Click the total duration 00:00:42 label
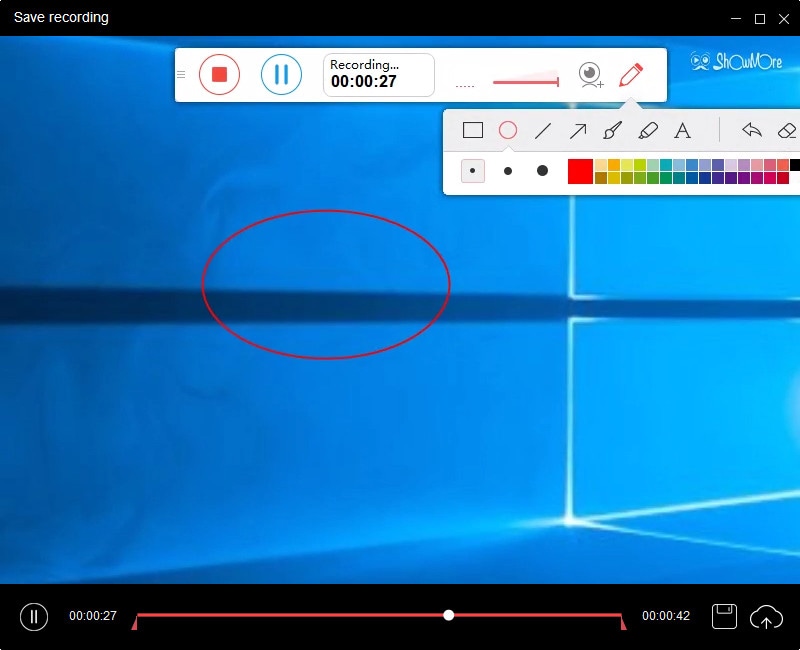 [666, 616]
